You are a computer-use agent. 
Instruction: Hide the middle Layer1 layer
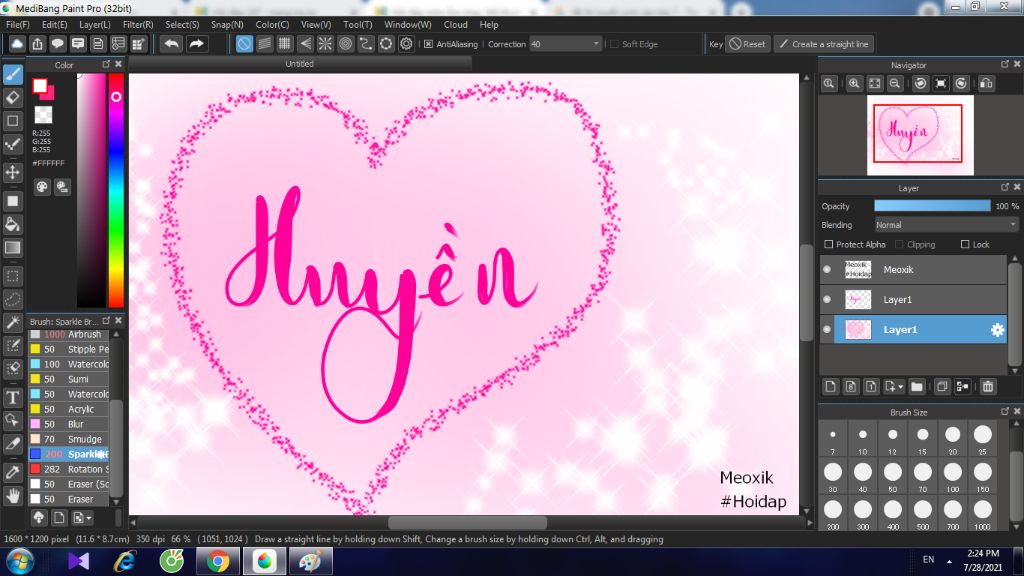point(827,300)
